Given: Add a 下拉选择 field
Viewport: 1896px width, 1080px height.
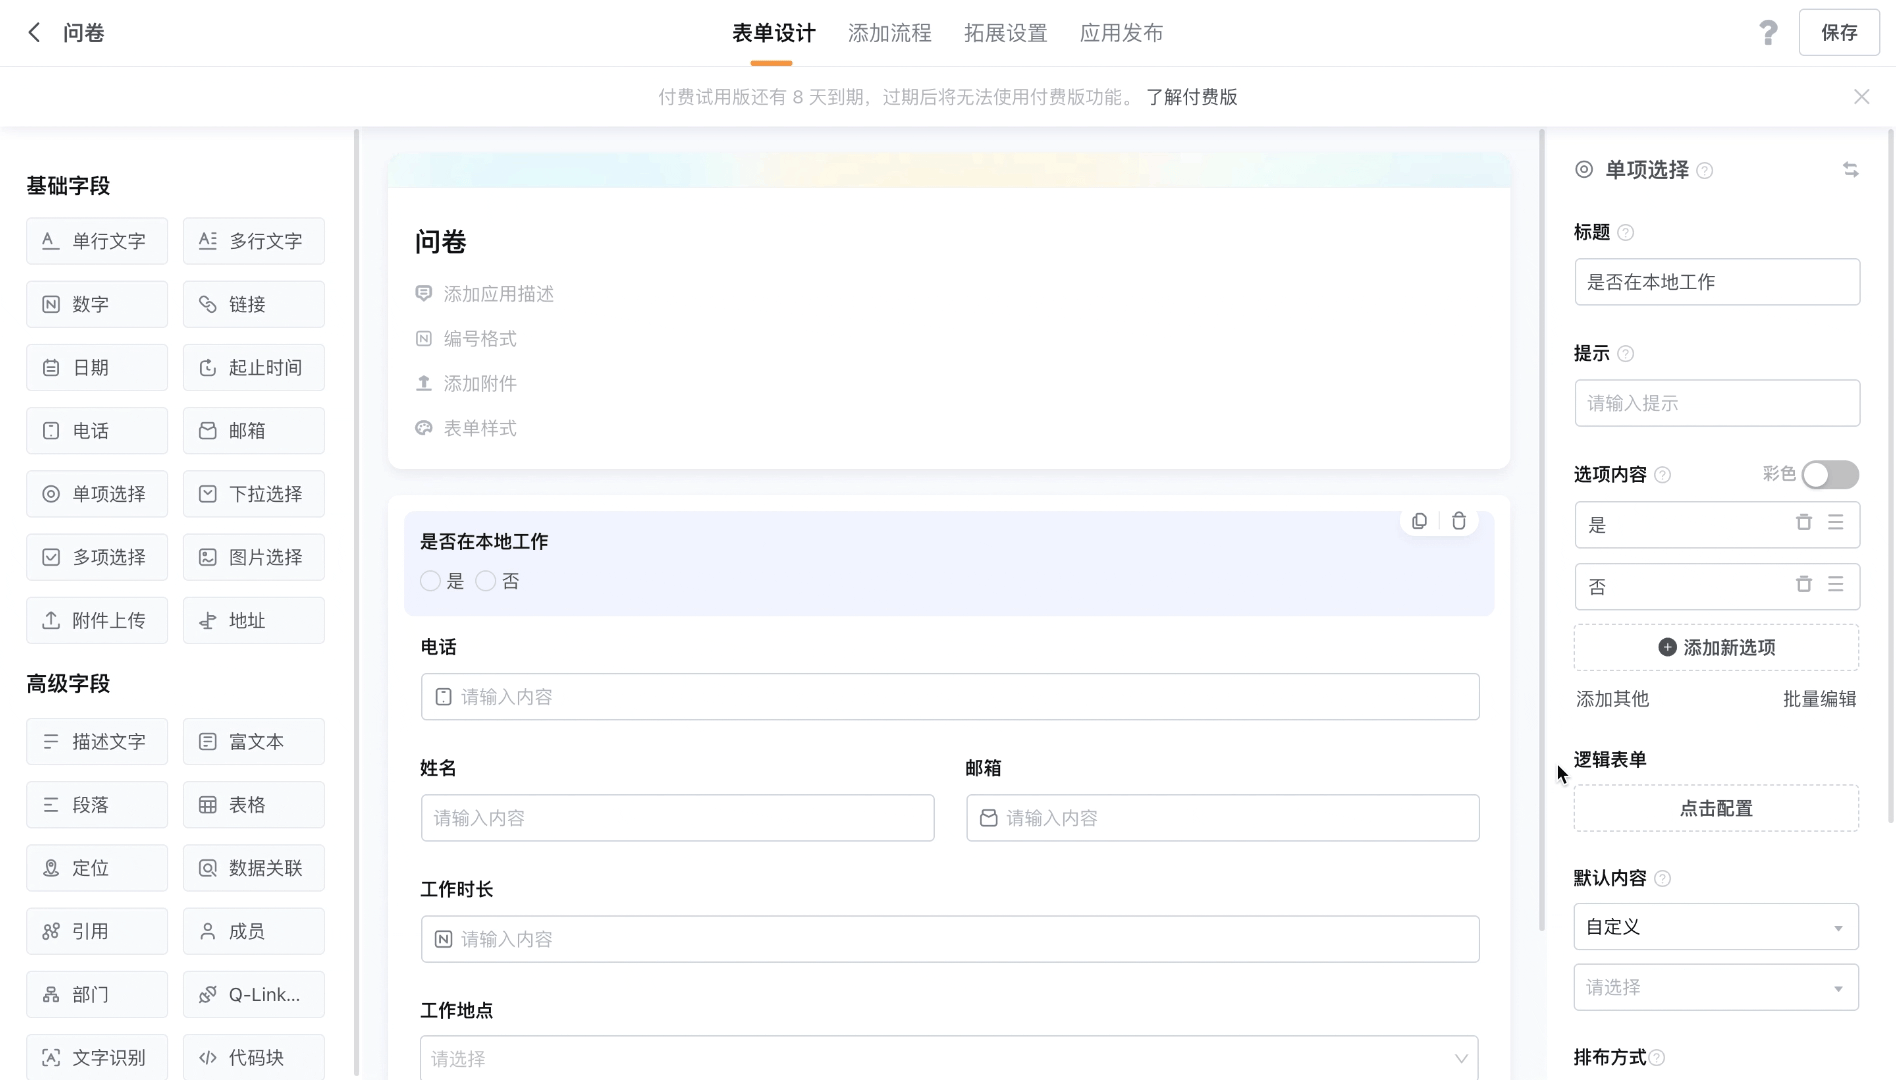Looking at the screenshot, I should (x=254, y=494).
